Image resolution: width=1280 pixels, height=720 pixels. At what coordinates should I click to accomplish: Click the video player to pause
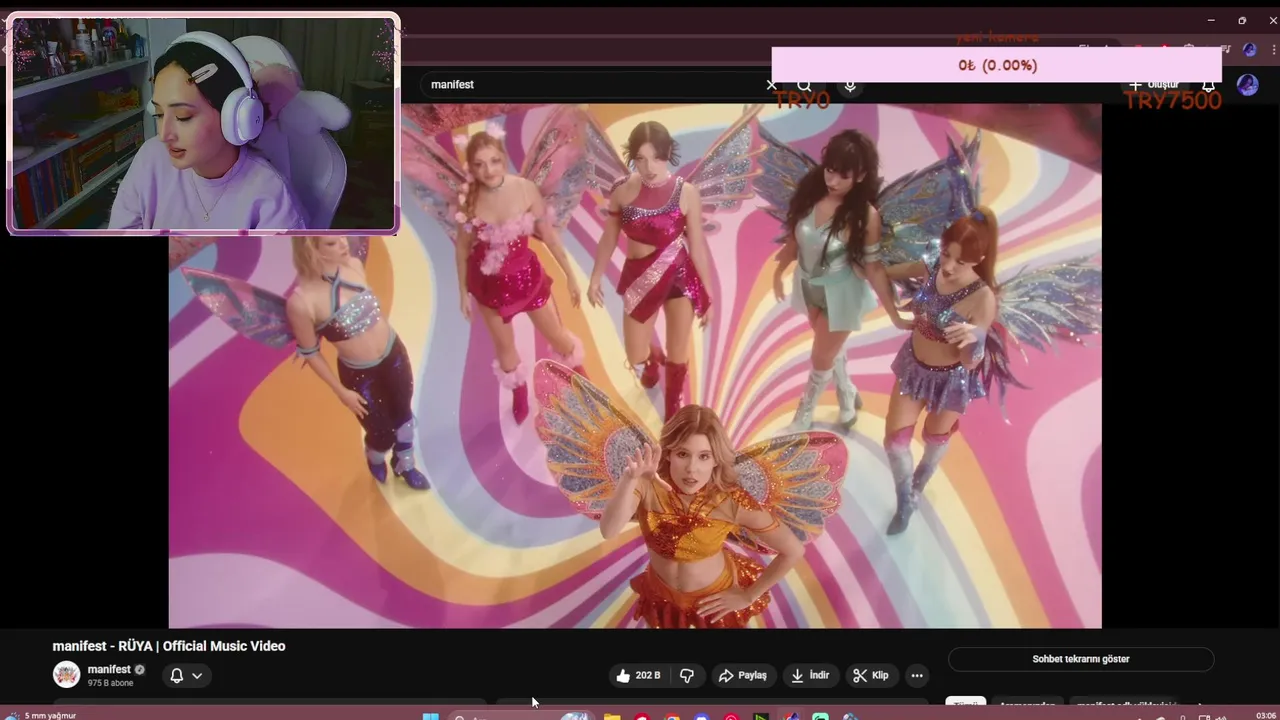635,366
